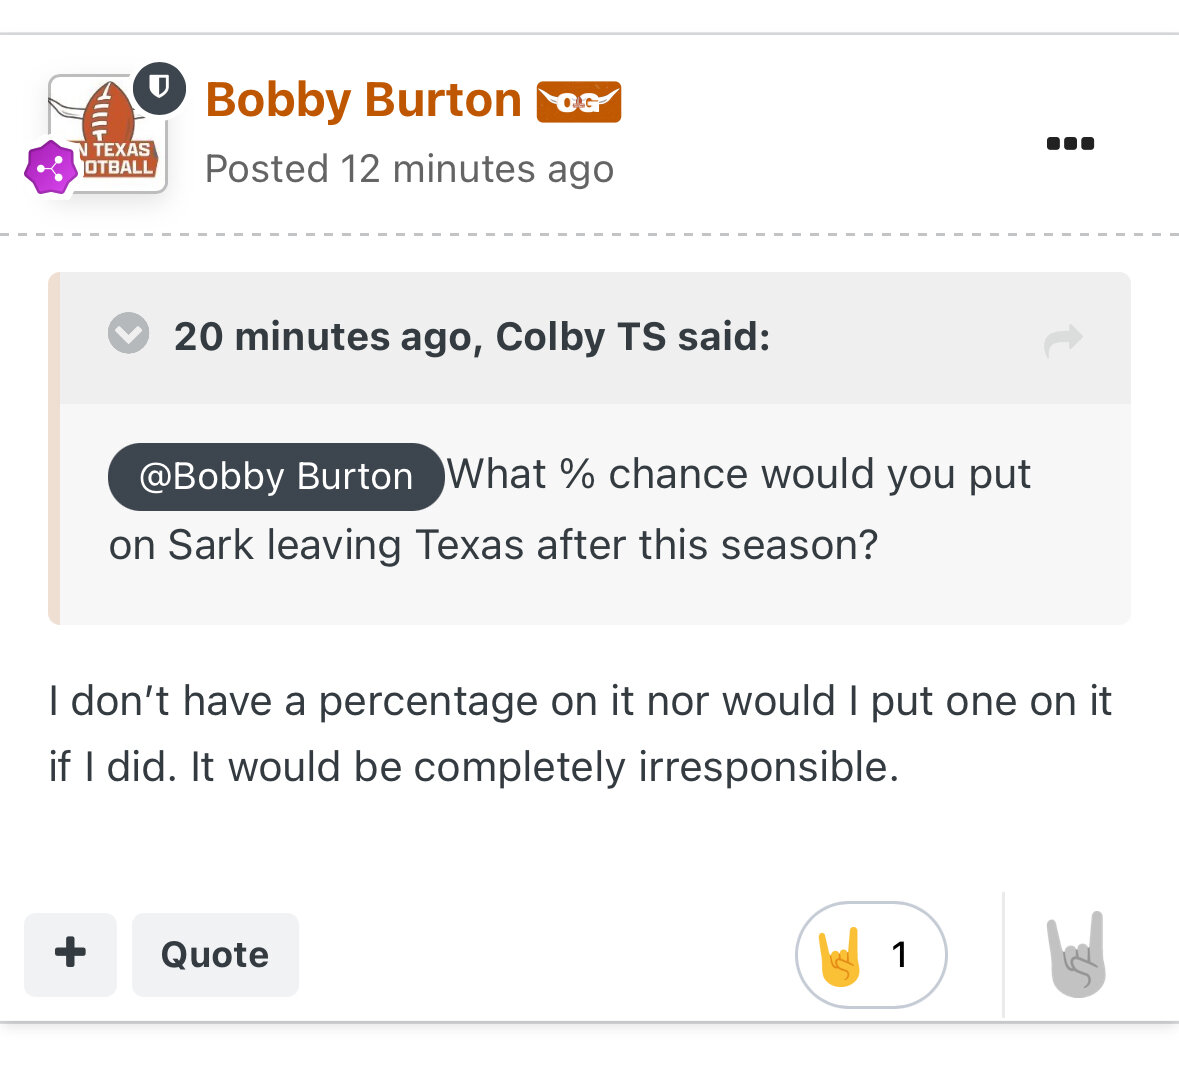1179x1072 pixels.
Task: Click the 'Posted 12 minutes ago' timestamp
Action: [x=409, y=169]
